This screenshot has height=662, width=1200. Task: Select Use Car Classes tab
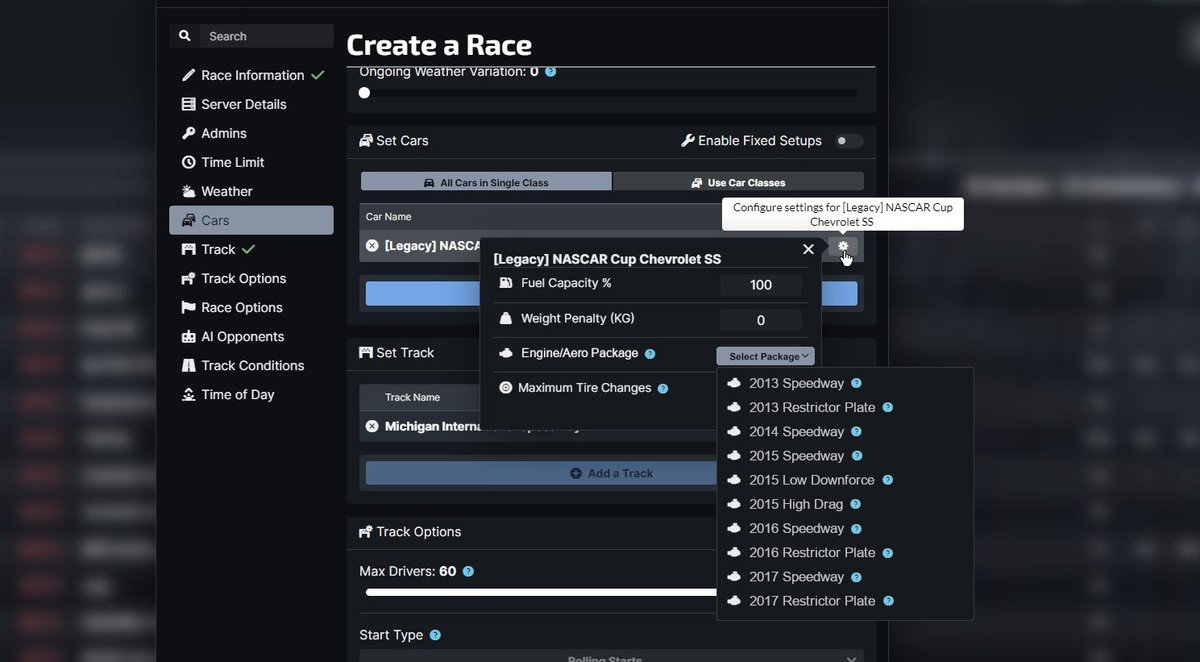pyautogui.click(x=738, y=182)
